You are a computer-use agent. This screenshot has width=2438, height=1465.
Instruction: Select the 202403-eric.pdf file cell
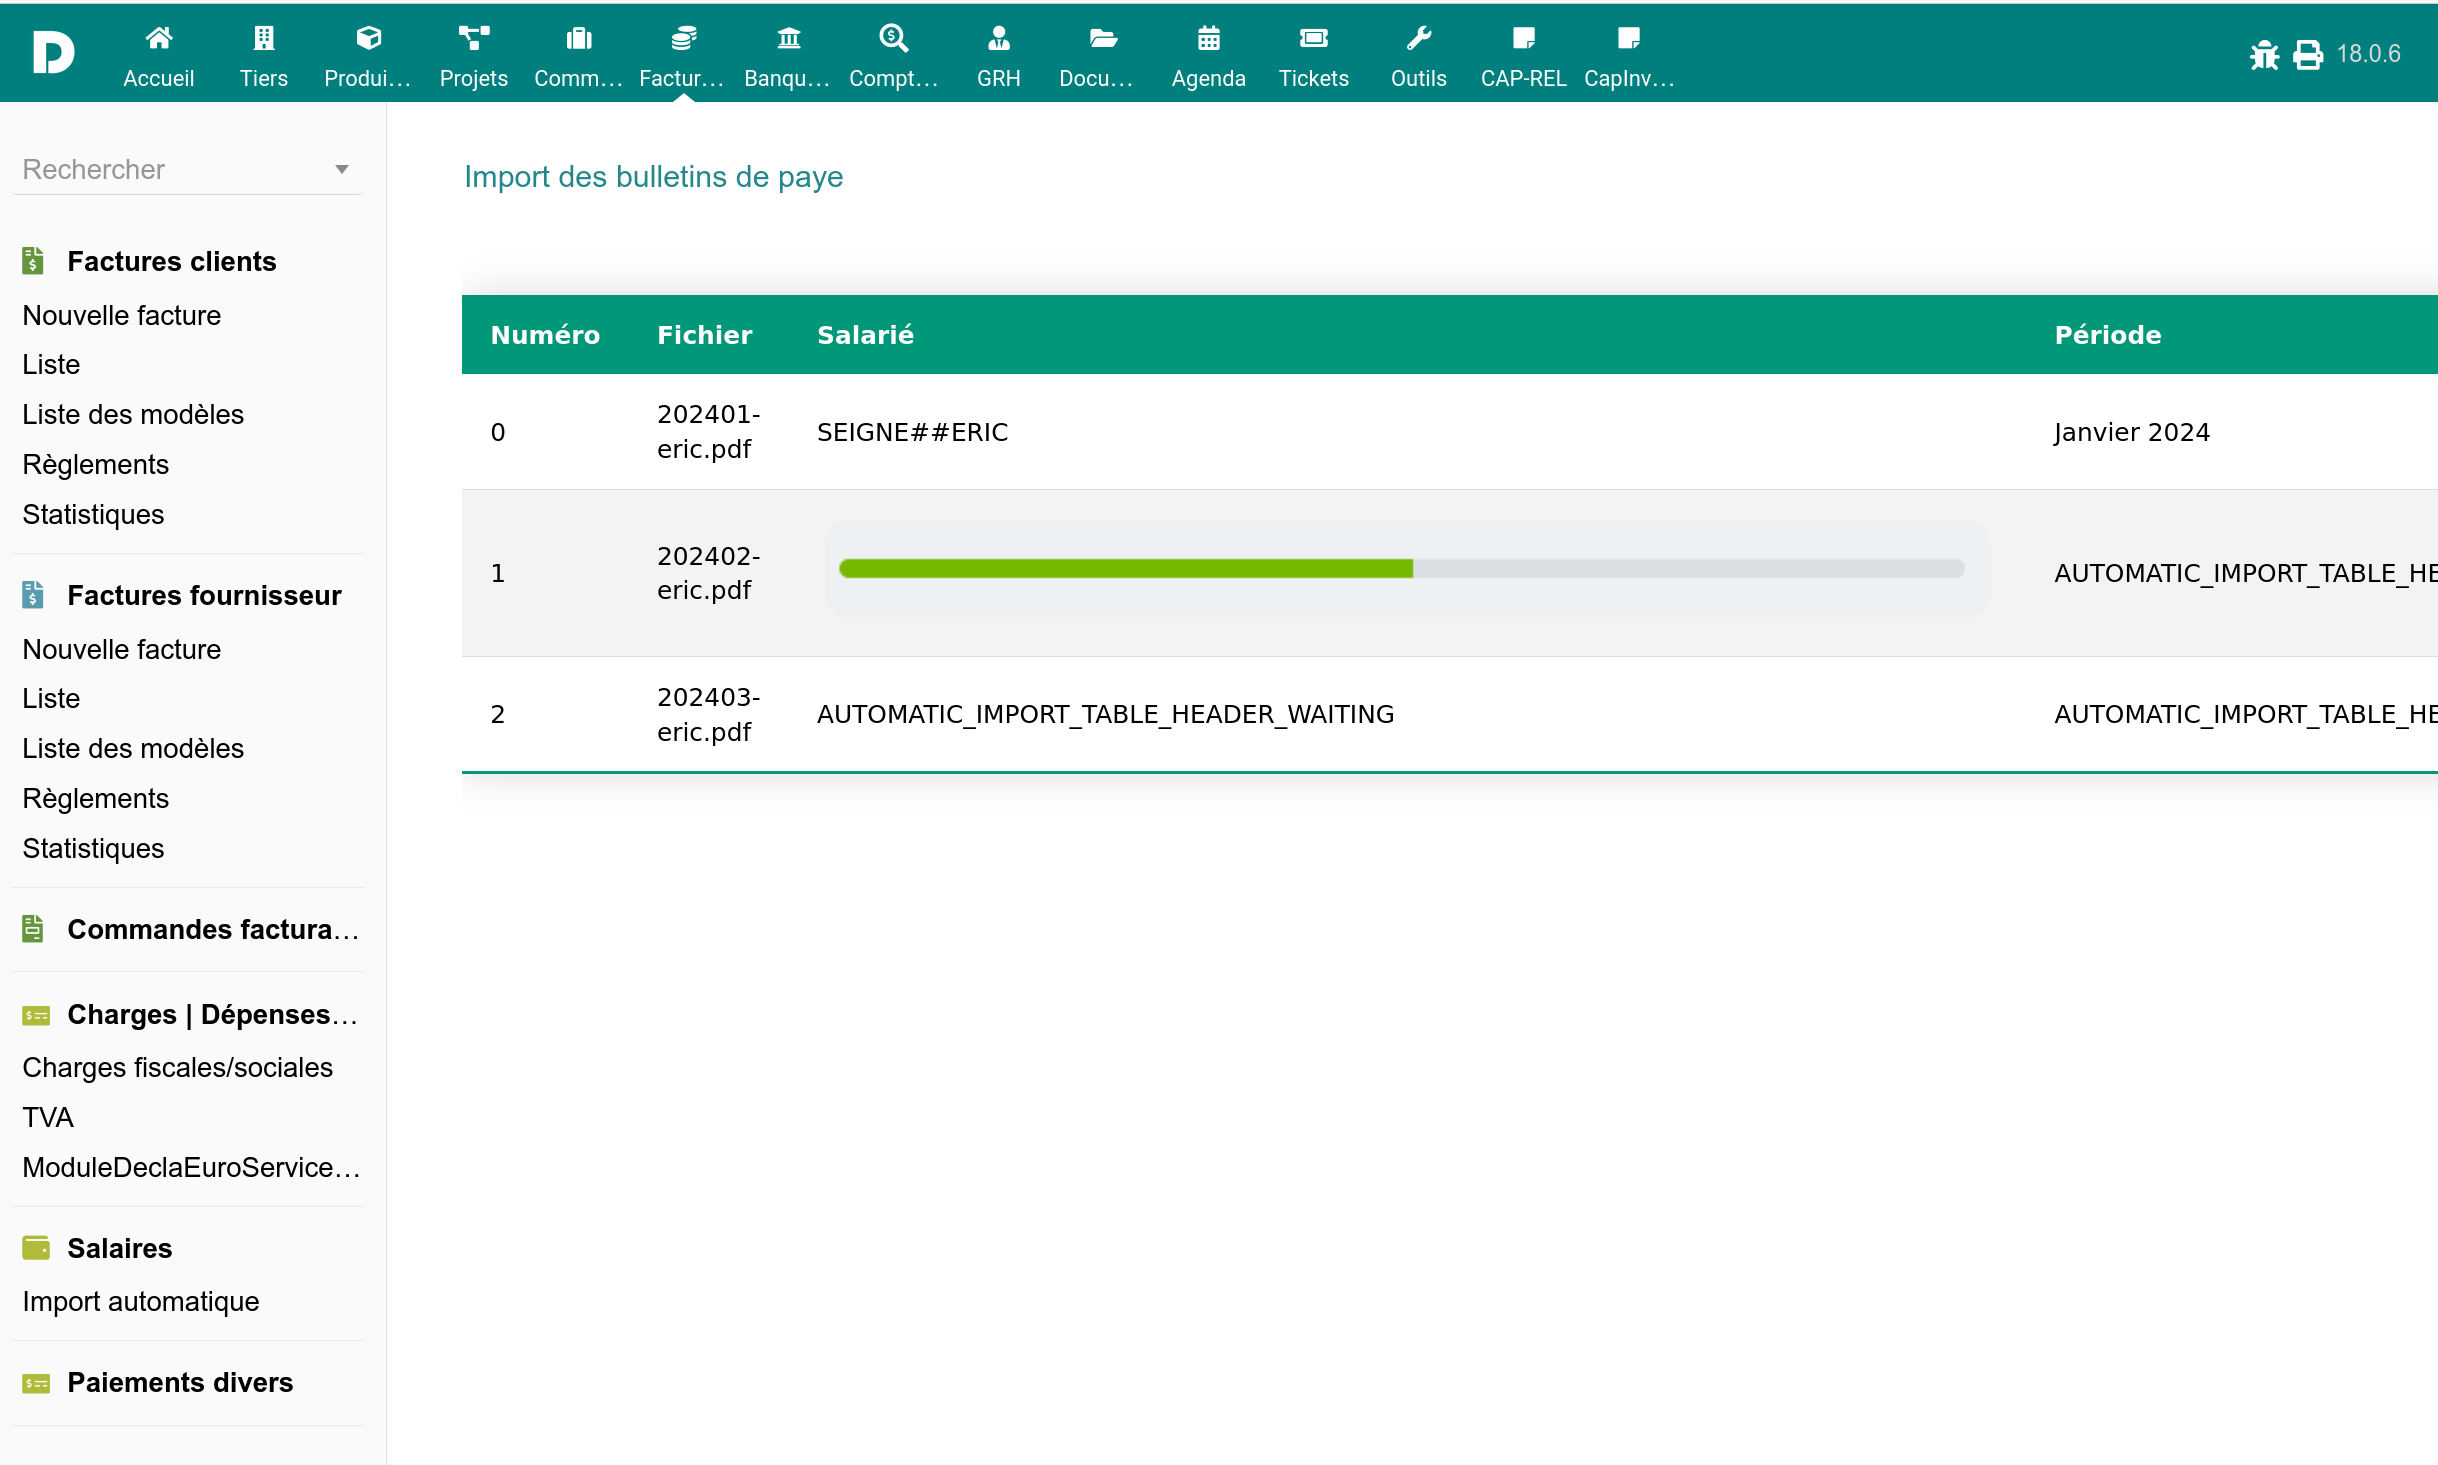pos(708,714)
